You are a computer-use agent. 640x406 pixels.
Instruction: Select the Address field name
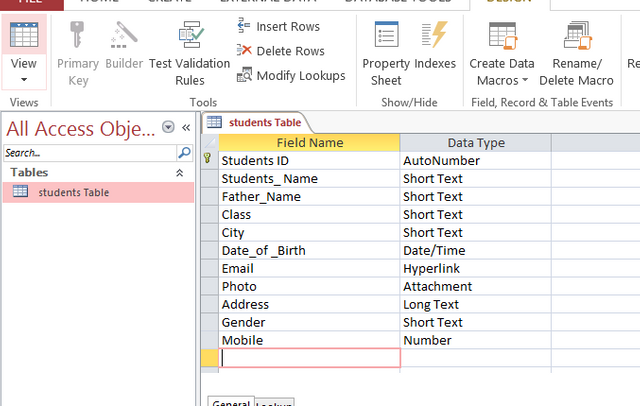coord(309,304)
